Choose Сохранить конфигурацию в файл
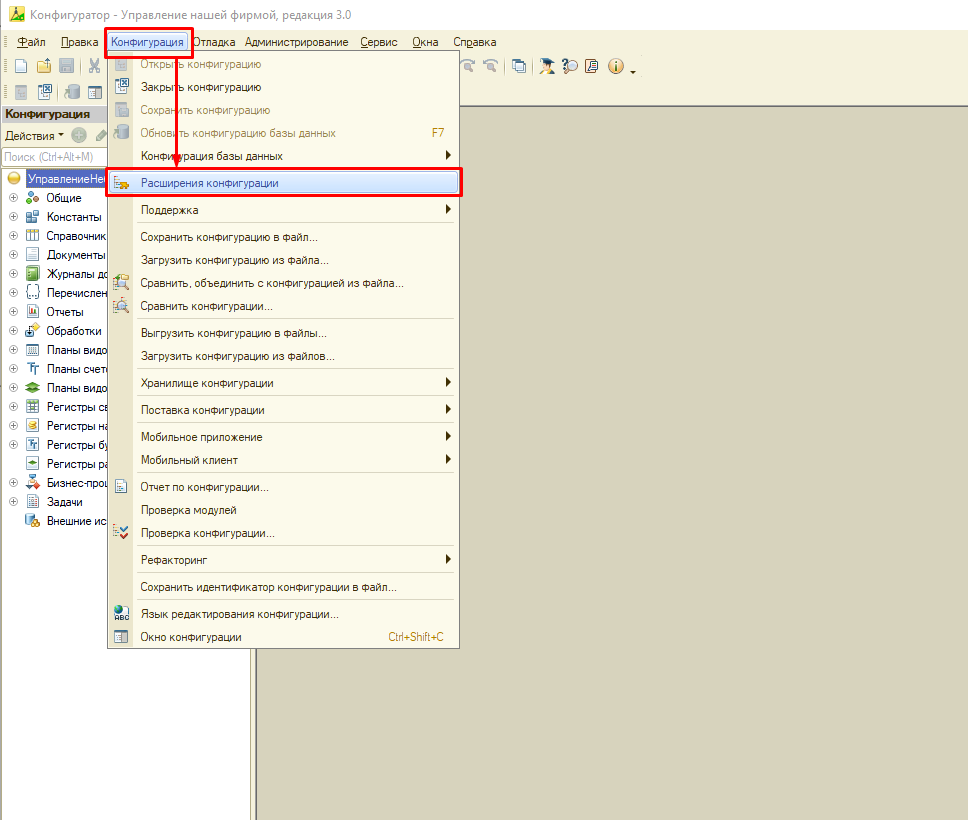This screenshot has width=968, height=820. coord(229,237)
